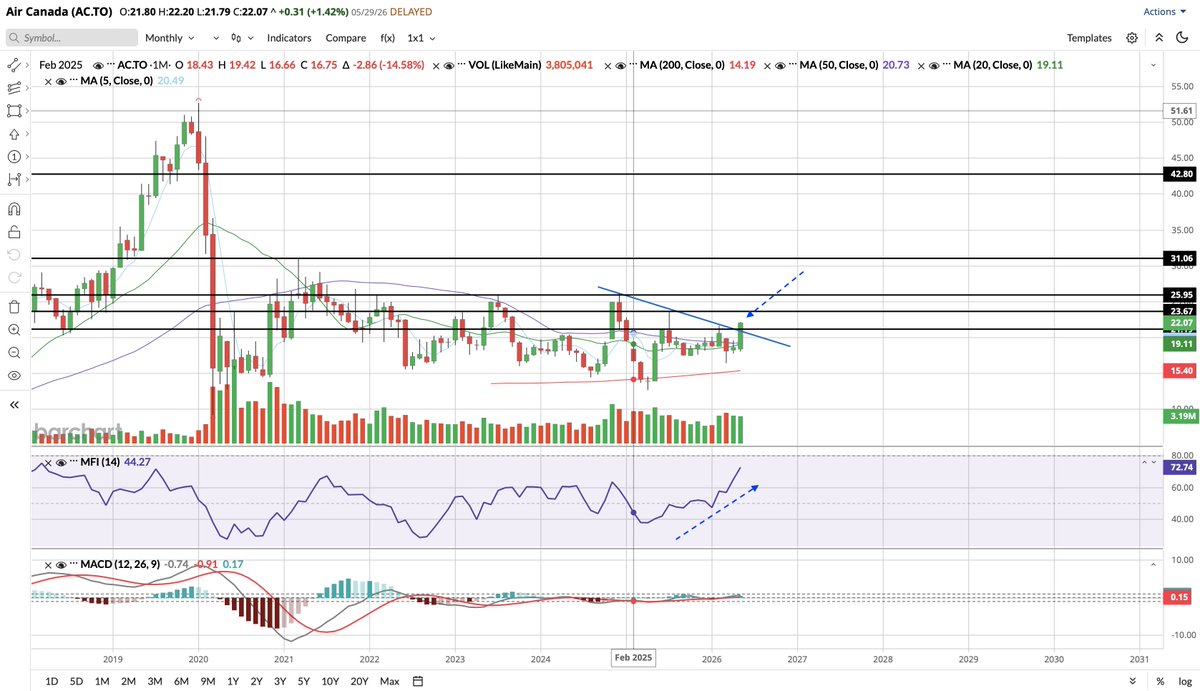1200x691 pixels.
Task: Remove the MA (200, Close, 0) study
Action: (607, 65)
